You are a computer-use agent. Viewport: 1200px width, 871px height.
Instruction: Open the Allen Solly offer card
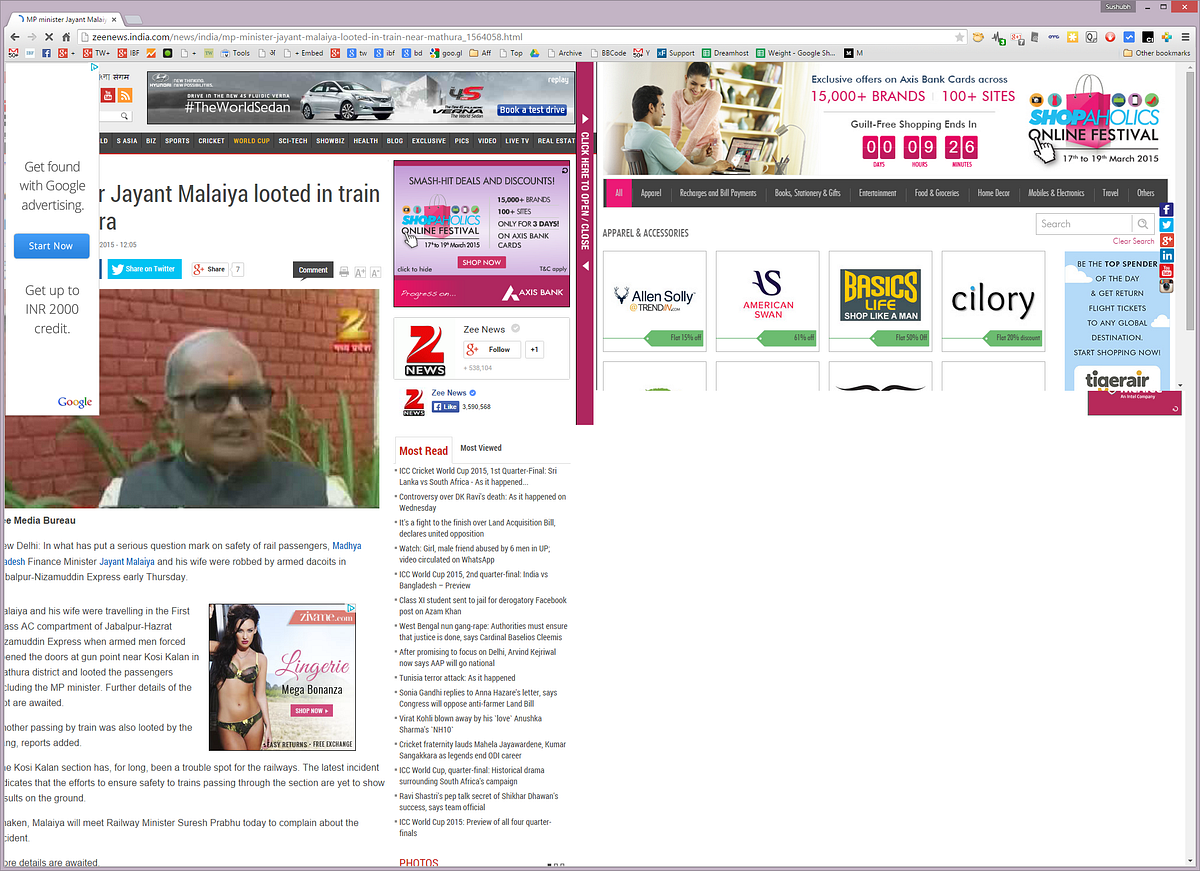655,301
